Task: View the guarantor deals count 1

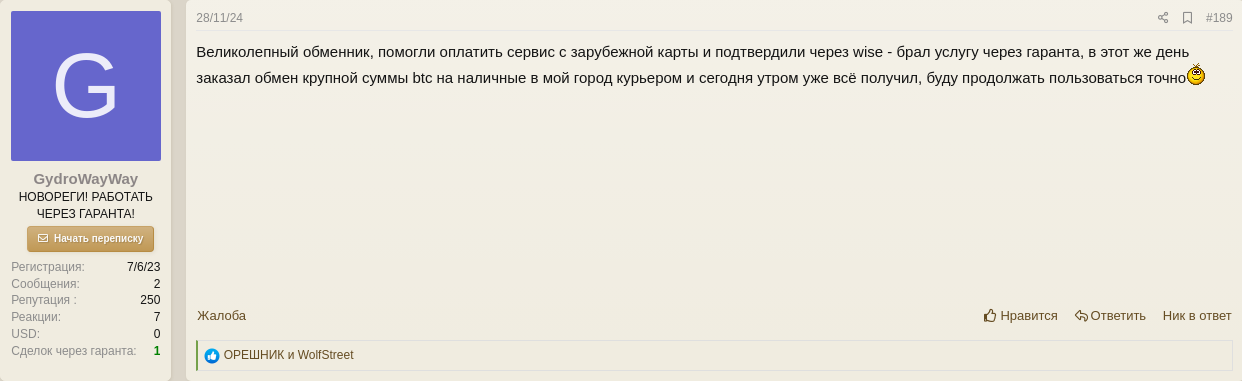Action: coord(157,351)
